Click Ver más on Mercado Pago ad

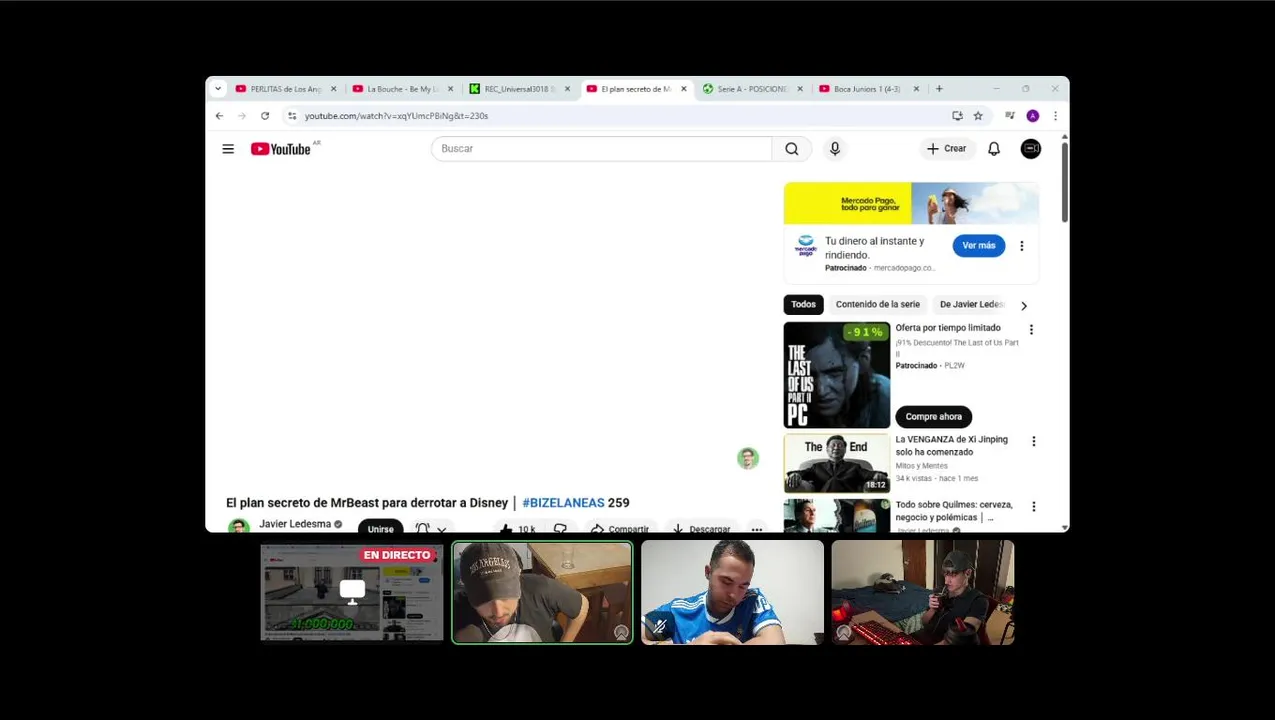coord(979,246)
